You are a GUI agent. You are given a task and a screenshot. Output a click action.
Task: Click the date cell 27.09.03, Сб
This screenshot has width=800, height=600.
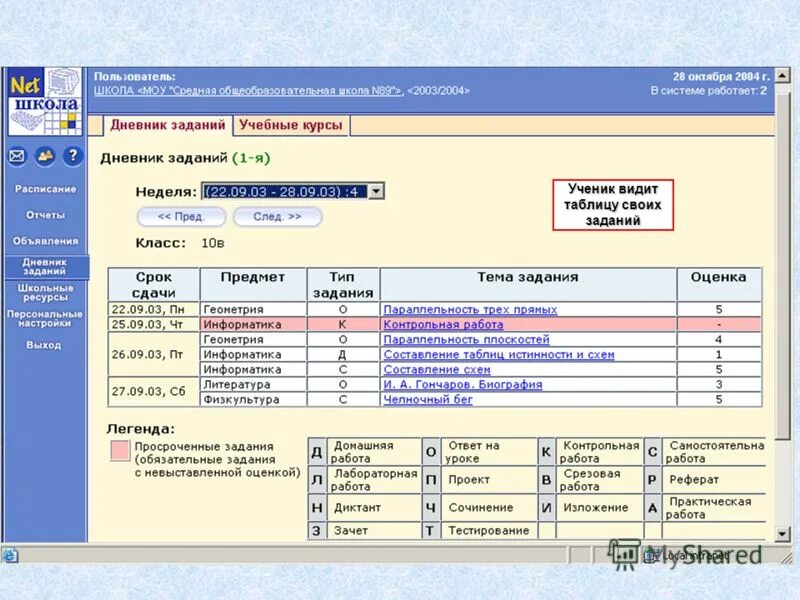154,391
